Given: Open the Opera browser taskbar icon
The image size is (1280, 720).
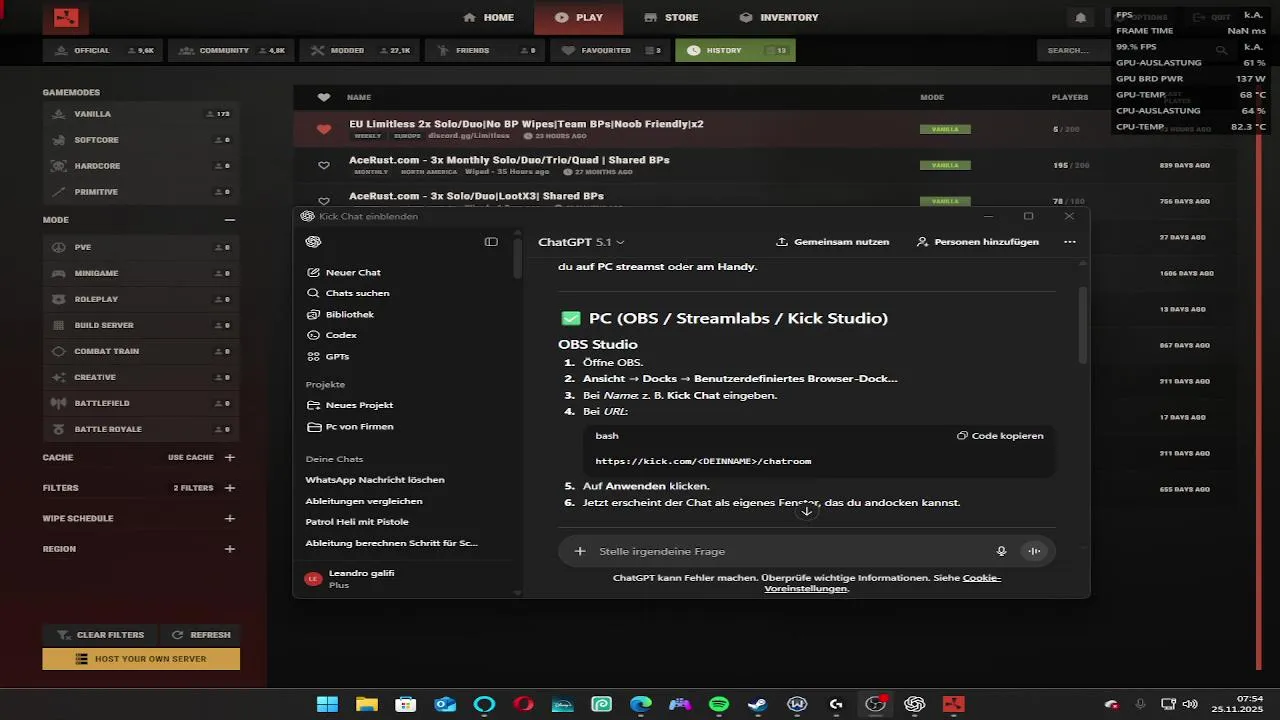Looking at the screenshot, I should (x=523, y=704).
